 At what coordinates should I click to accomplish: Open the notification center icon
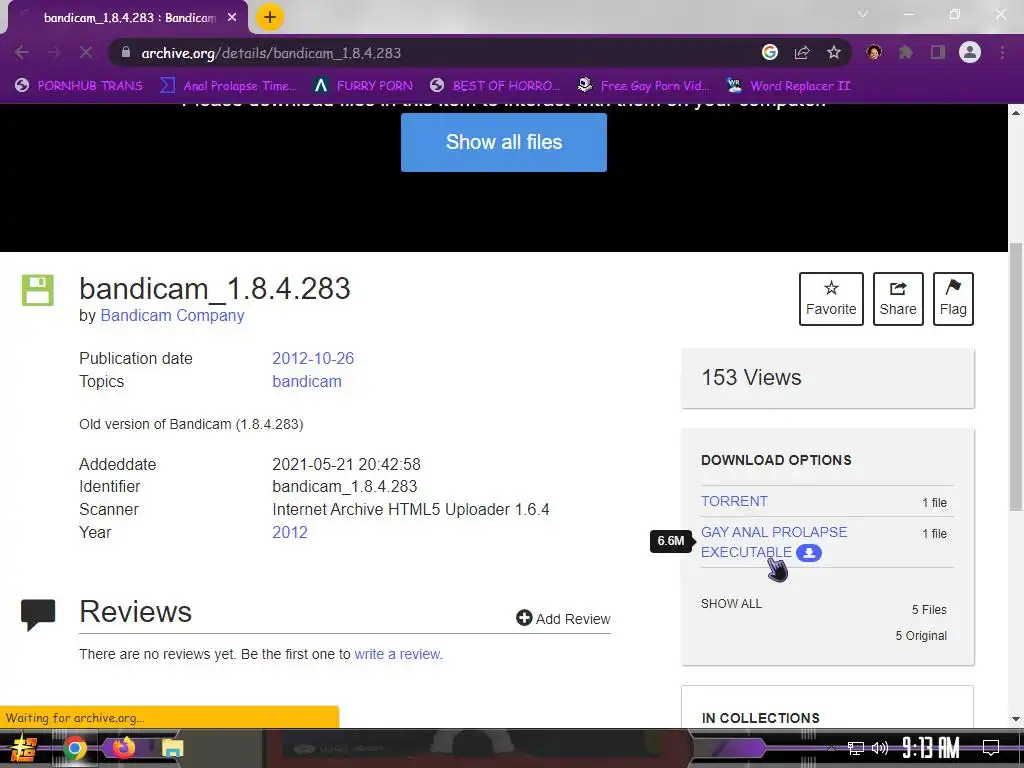[991, 747]
